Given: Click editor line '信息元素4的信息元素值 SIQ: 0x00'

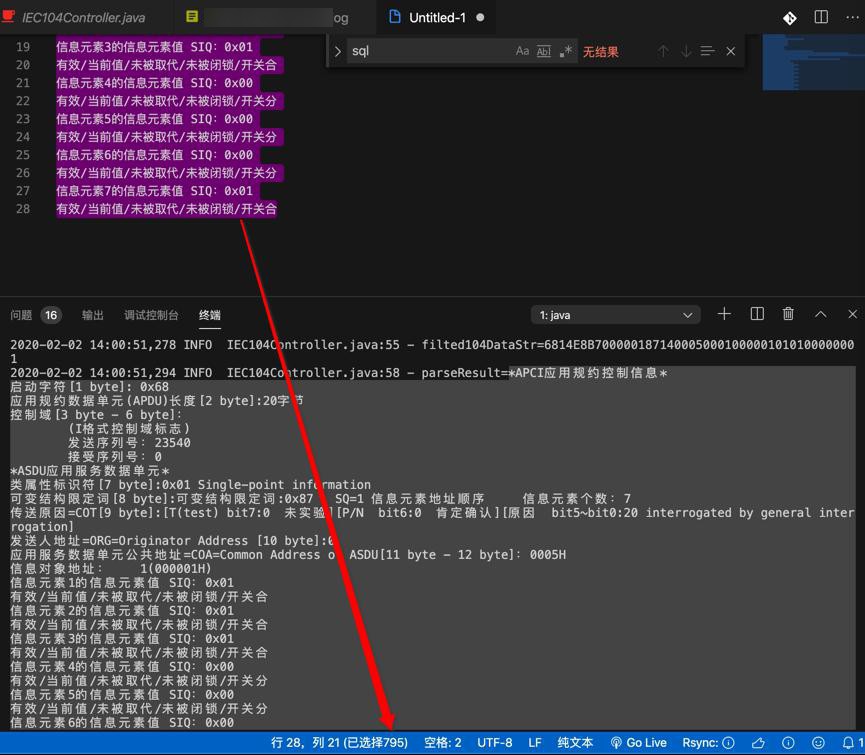Looking at the screenshot, I should tap(154, 83).
